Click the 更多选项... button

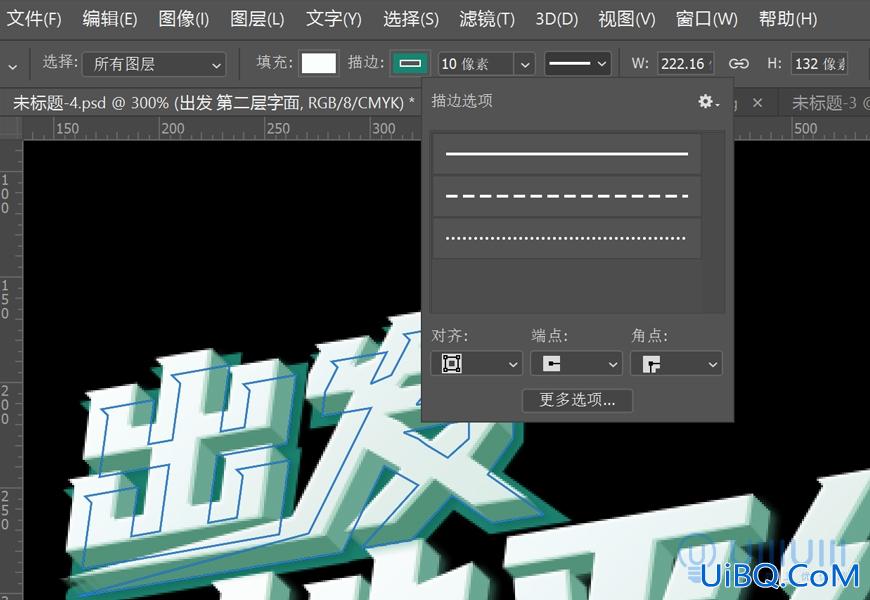coord(577,400)
